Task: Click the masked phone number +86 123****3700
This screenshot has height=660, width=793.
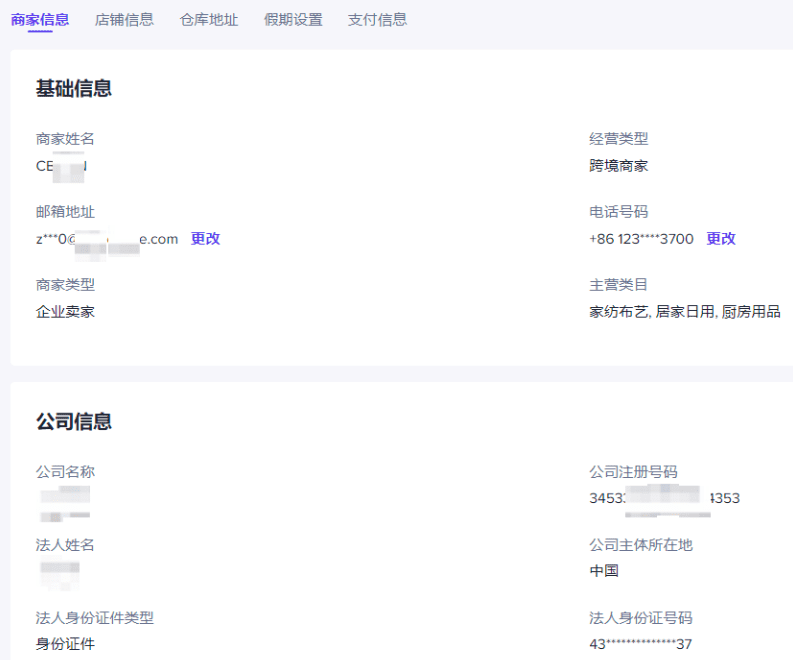Action: click(x=641, y=239)
